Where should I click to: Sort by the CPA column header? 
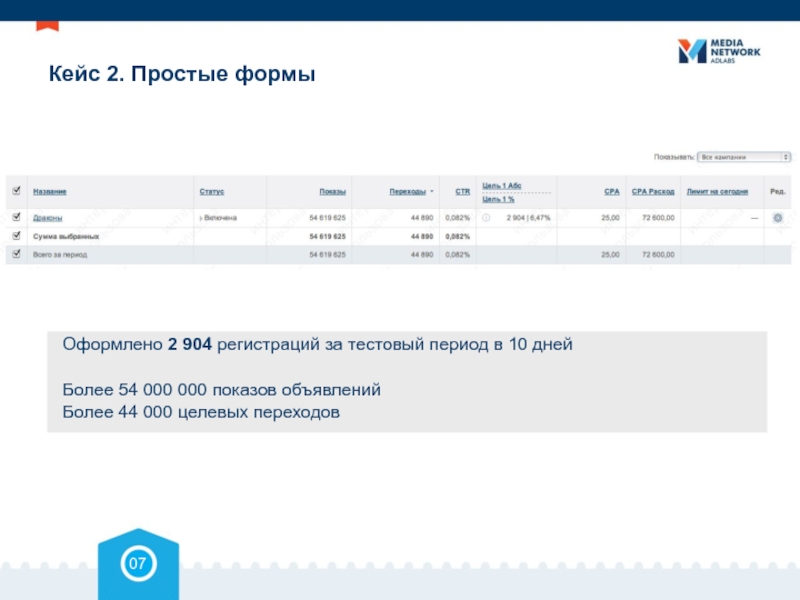pos(612,191)
